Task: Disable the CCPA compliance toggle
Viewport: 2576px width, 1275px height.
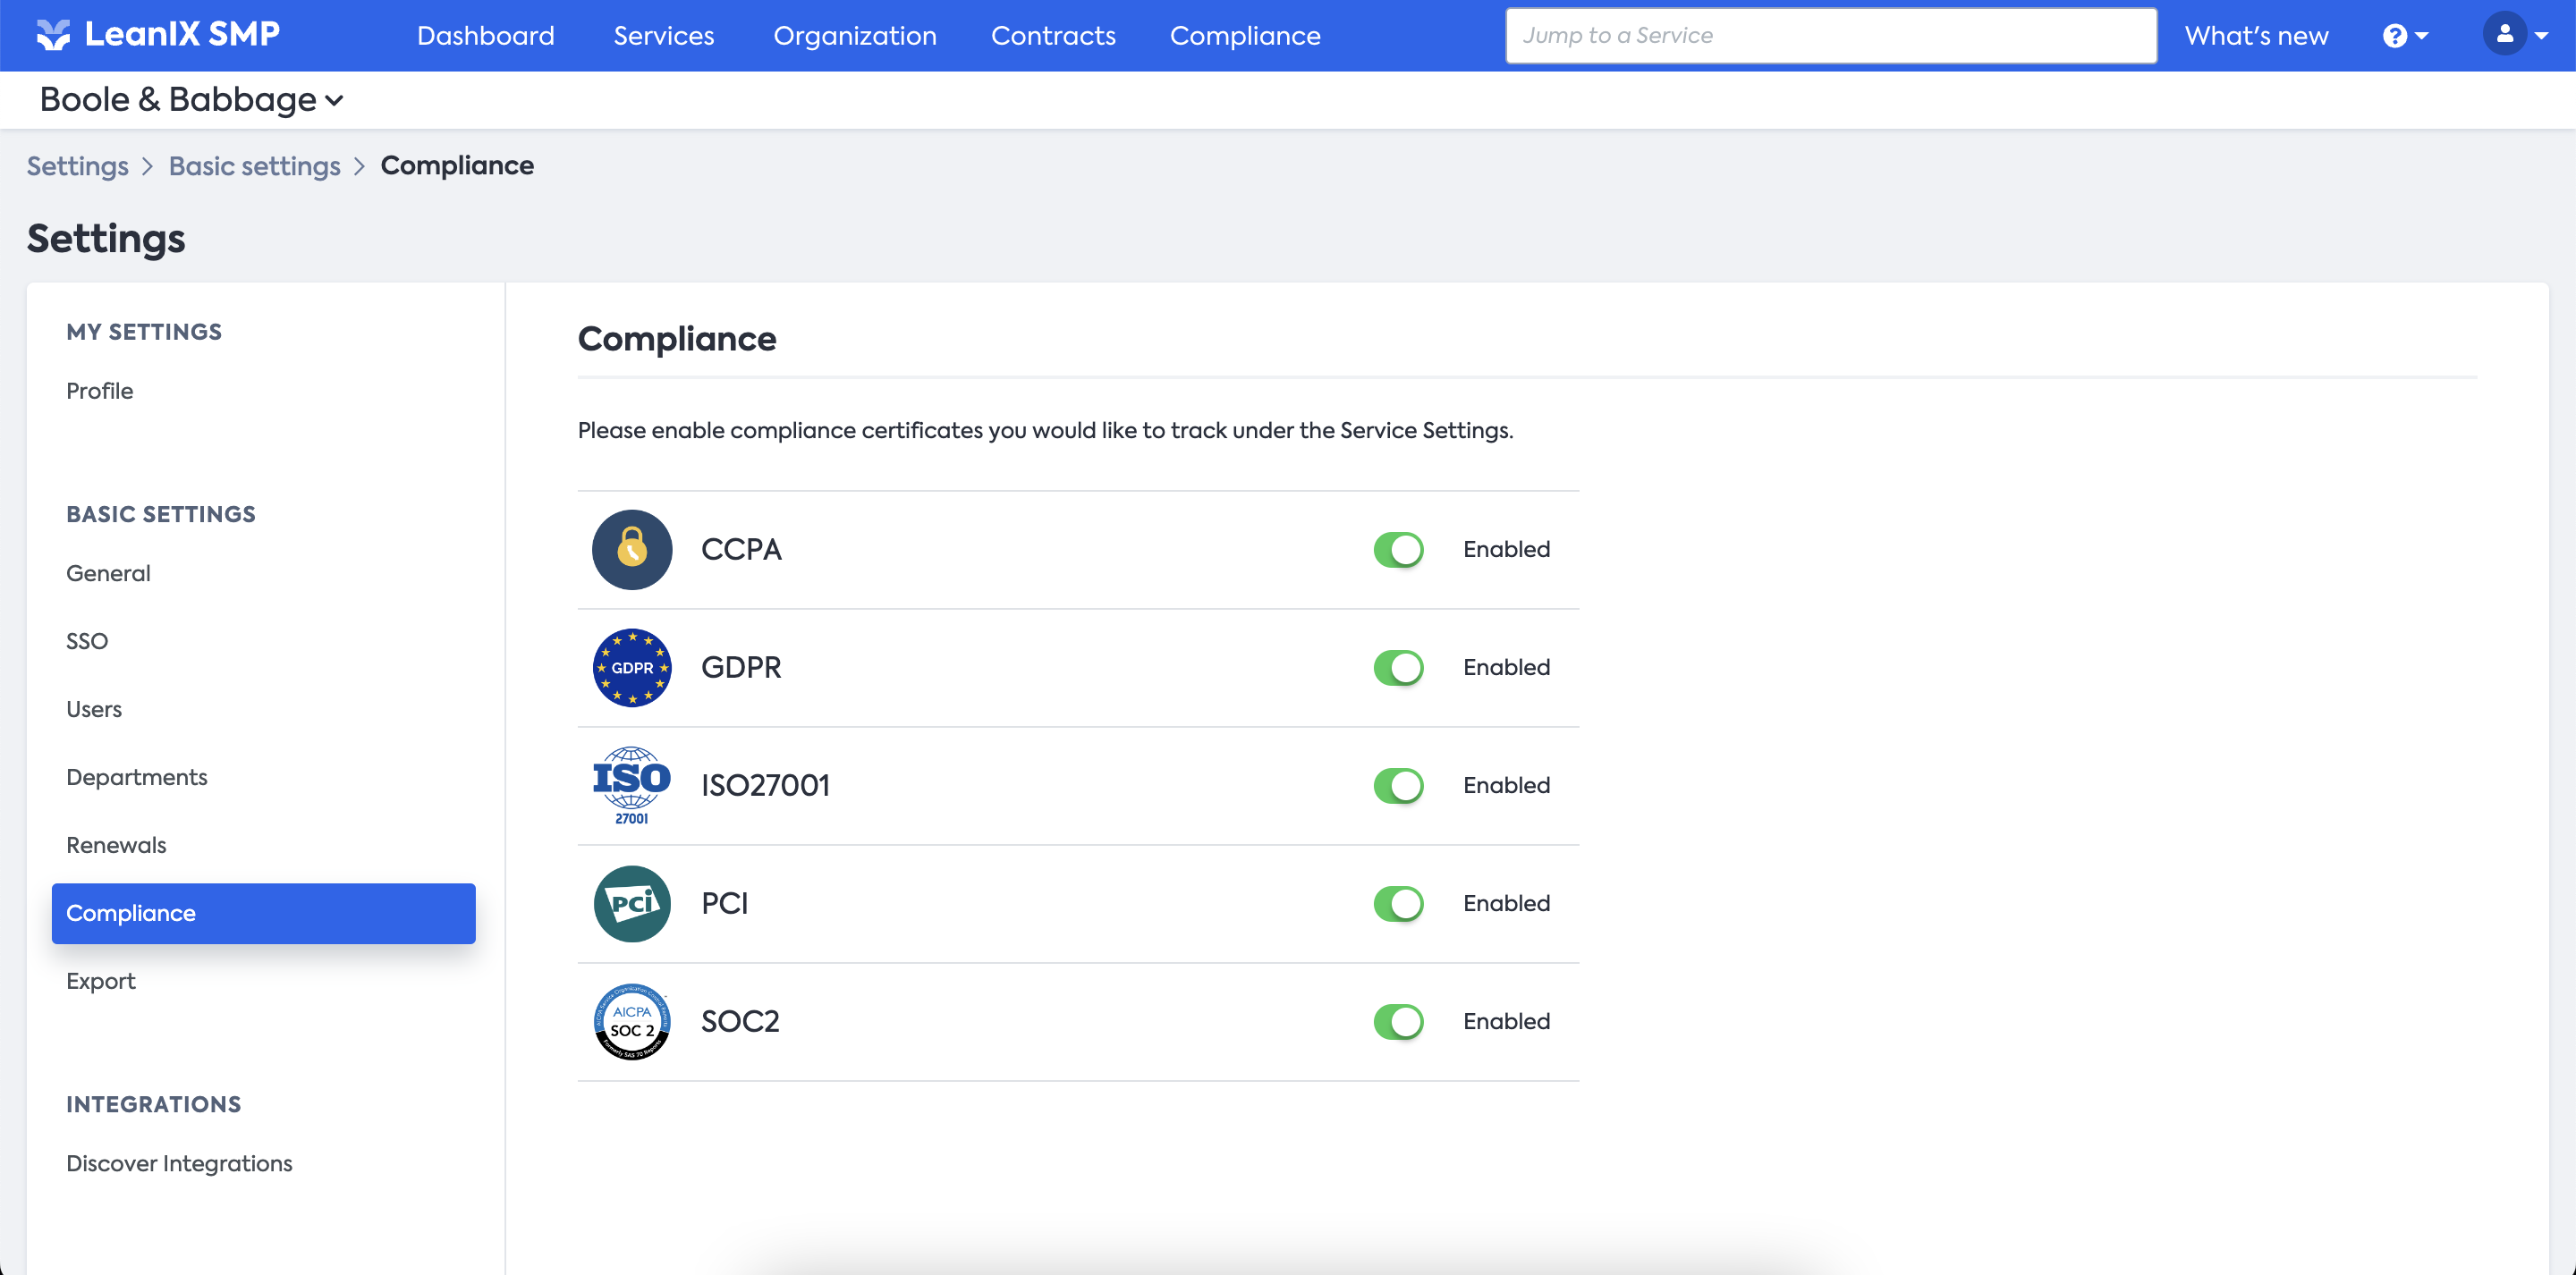Action: point(1398,549)
